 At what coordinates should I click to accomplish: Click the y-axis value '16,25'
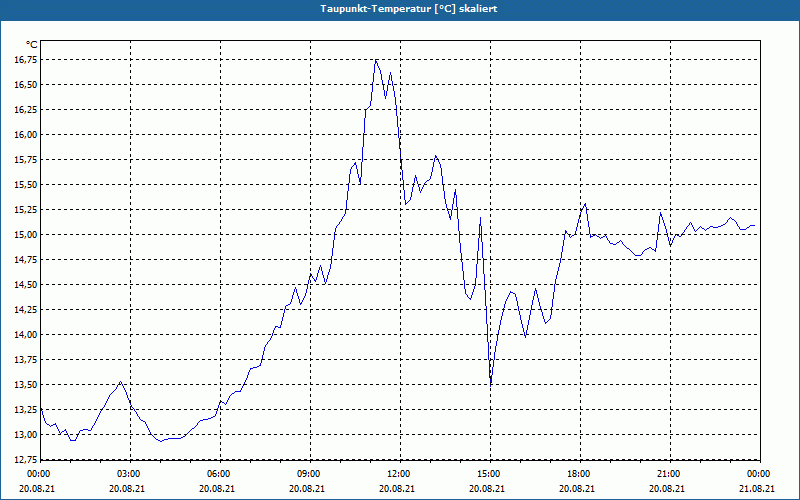point(26,110)
